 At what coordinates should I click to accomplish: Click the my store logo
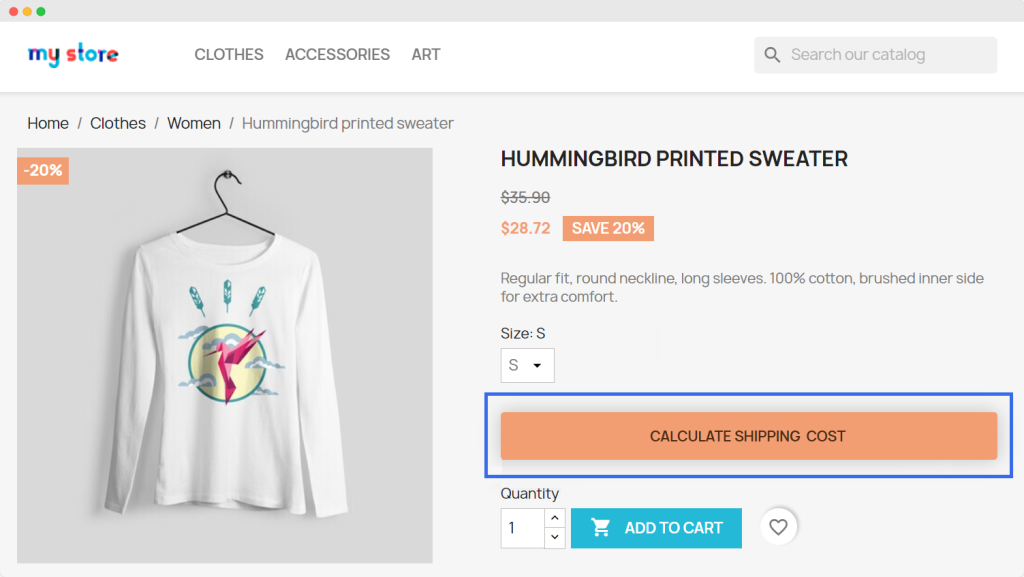pyautogui.click(x=73, y=55)
